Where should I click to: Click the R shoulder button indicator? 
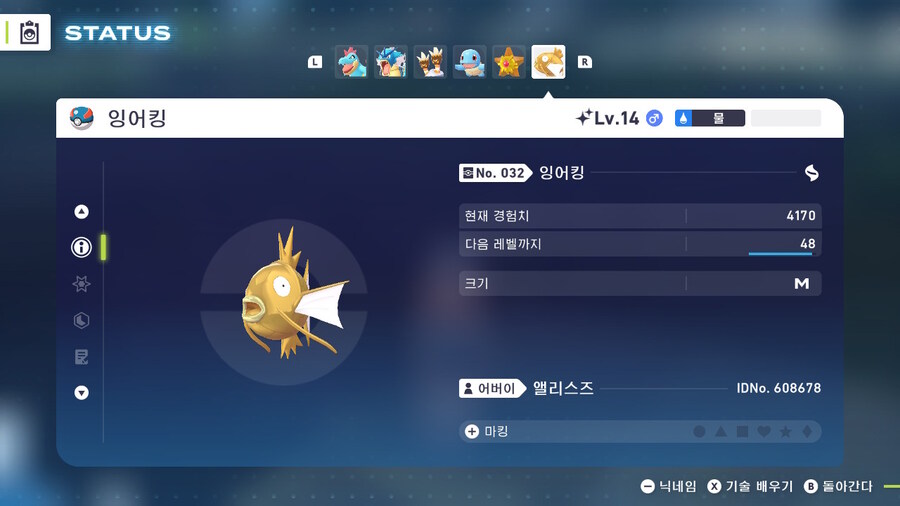[x=584, y=62]
